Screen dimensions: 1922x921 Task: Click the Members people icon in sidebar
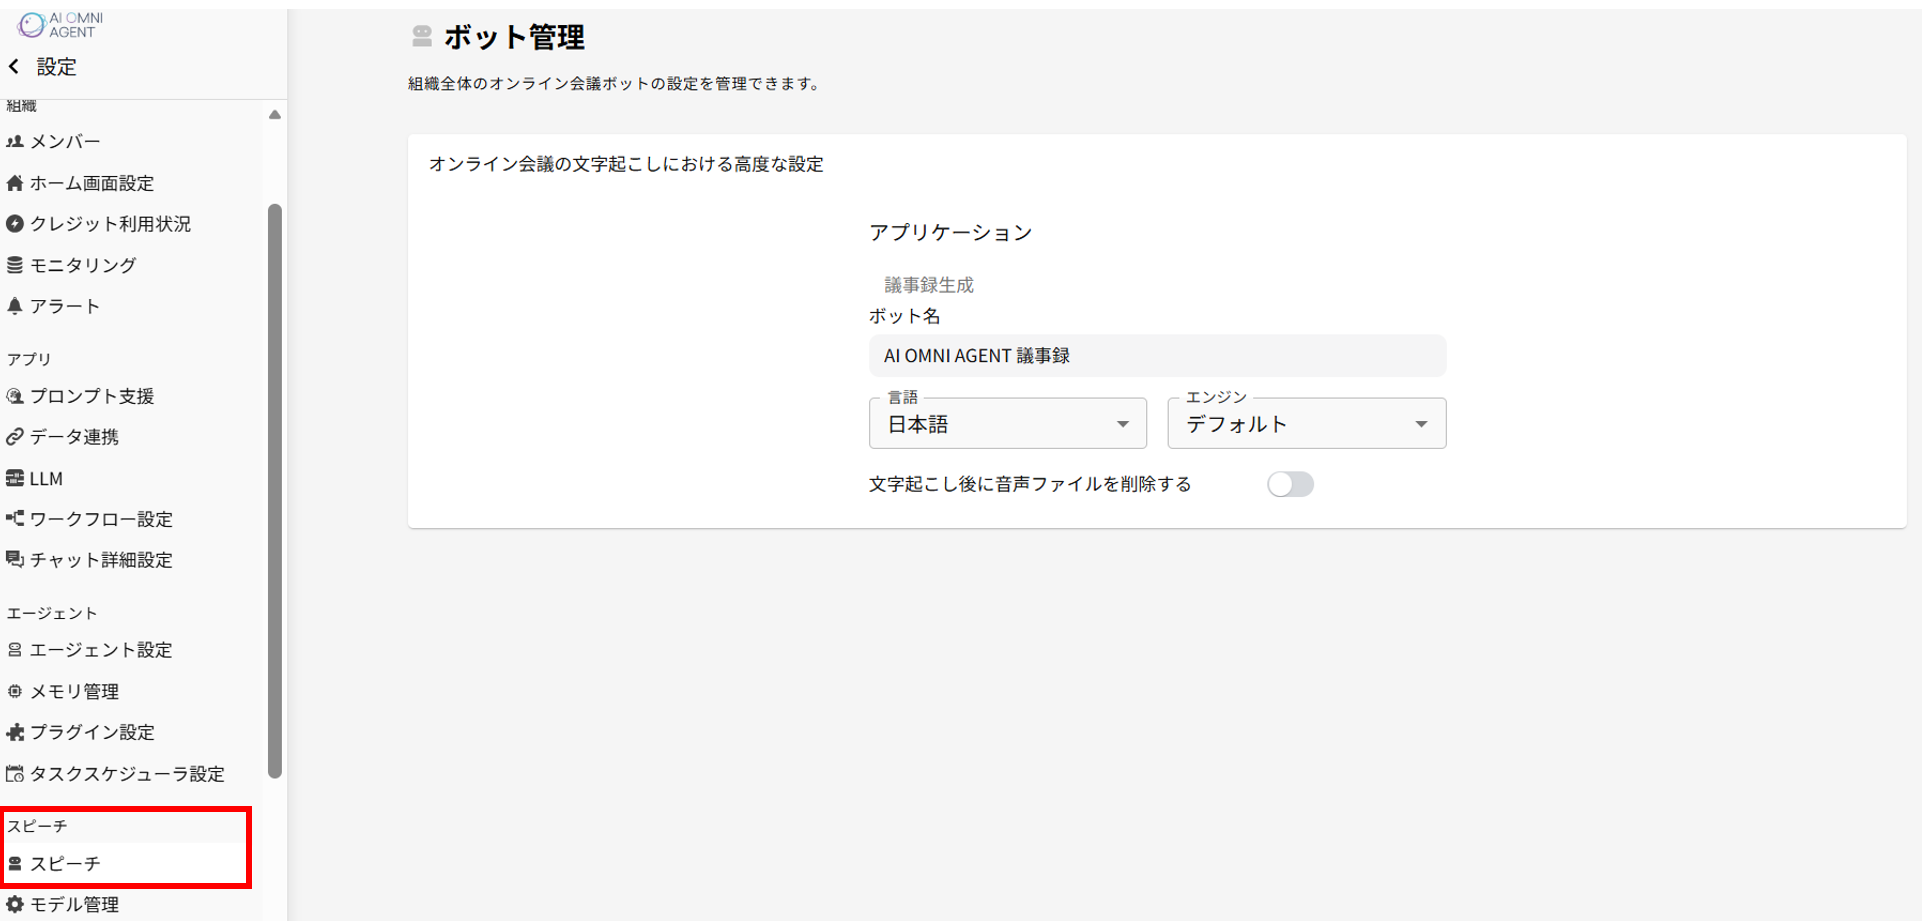click(x=15, y=142)
